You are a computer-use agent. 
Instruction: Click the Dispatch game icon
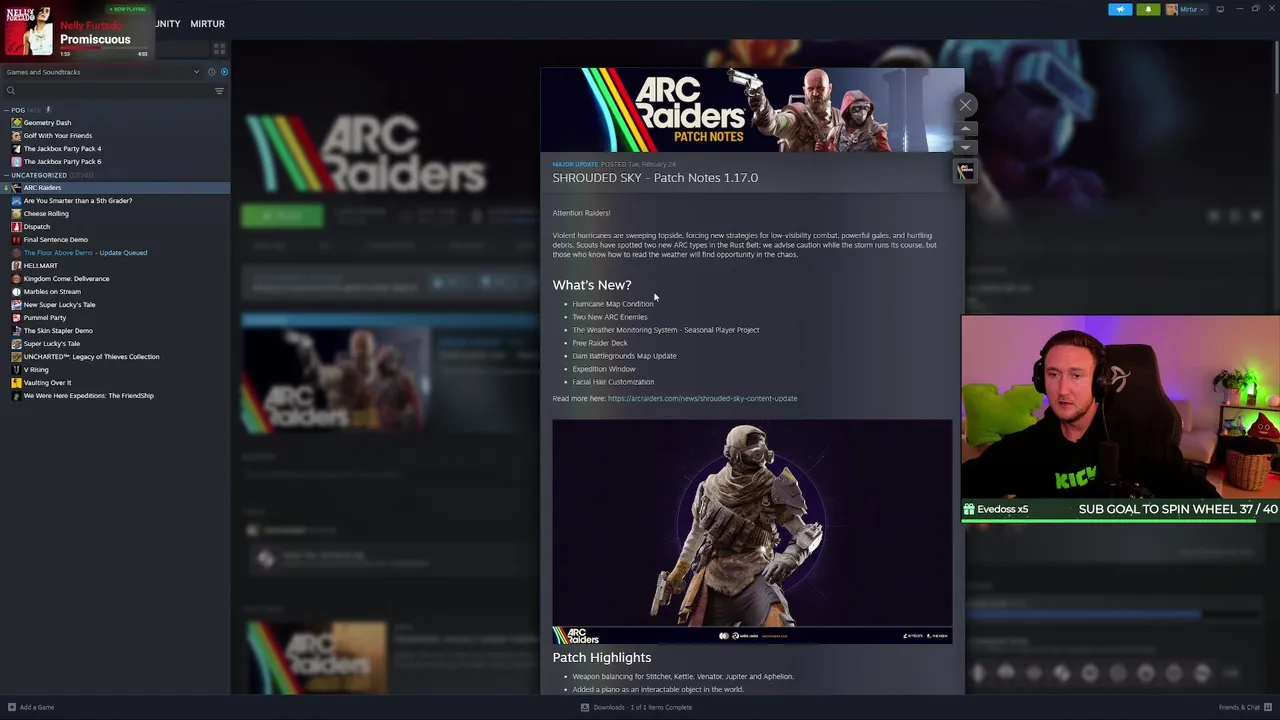16,227
